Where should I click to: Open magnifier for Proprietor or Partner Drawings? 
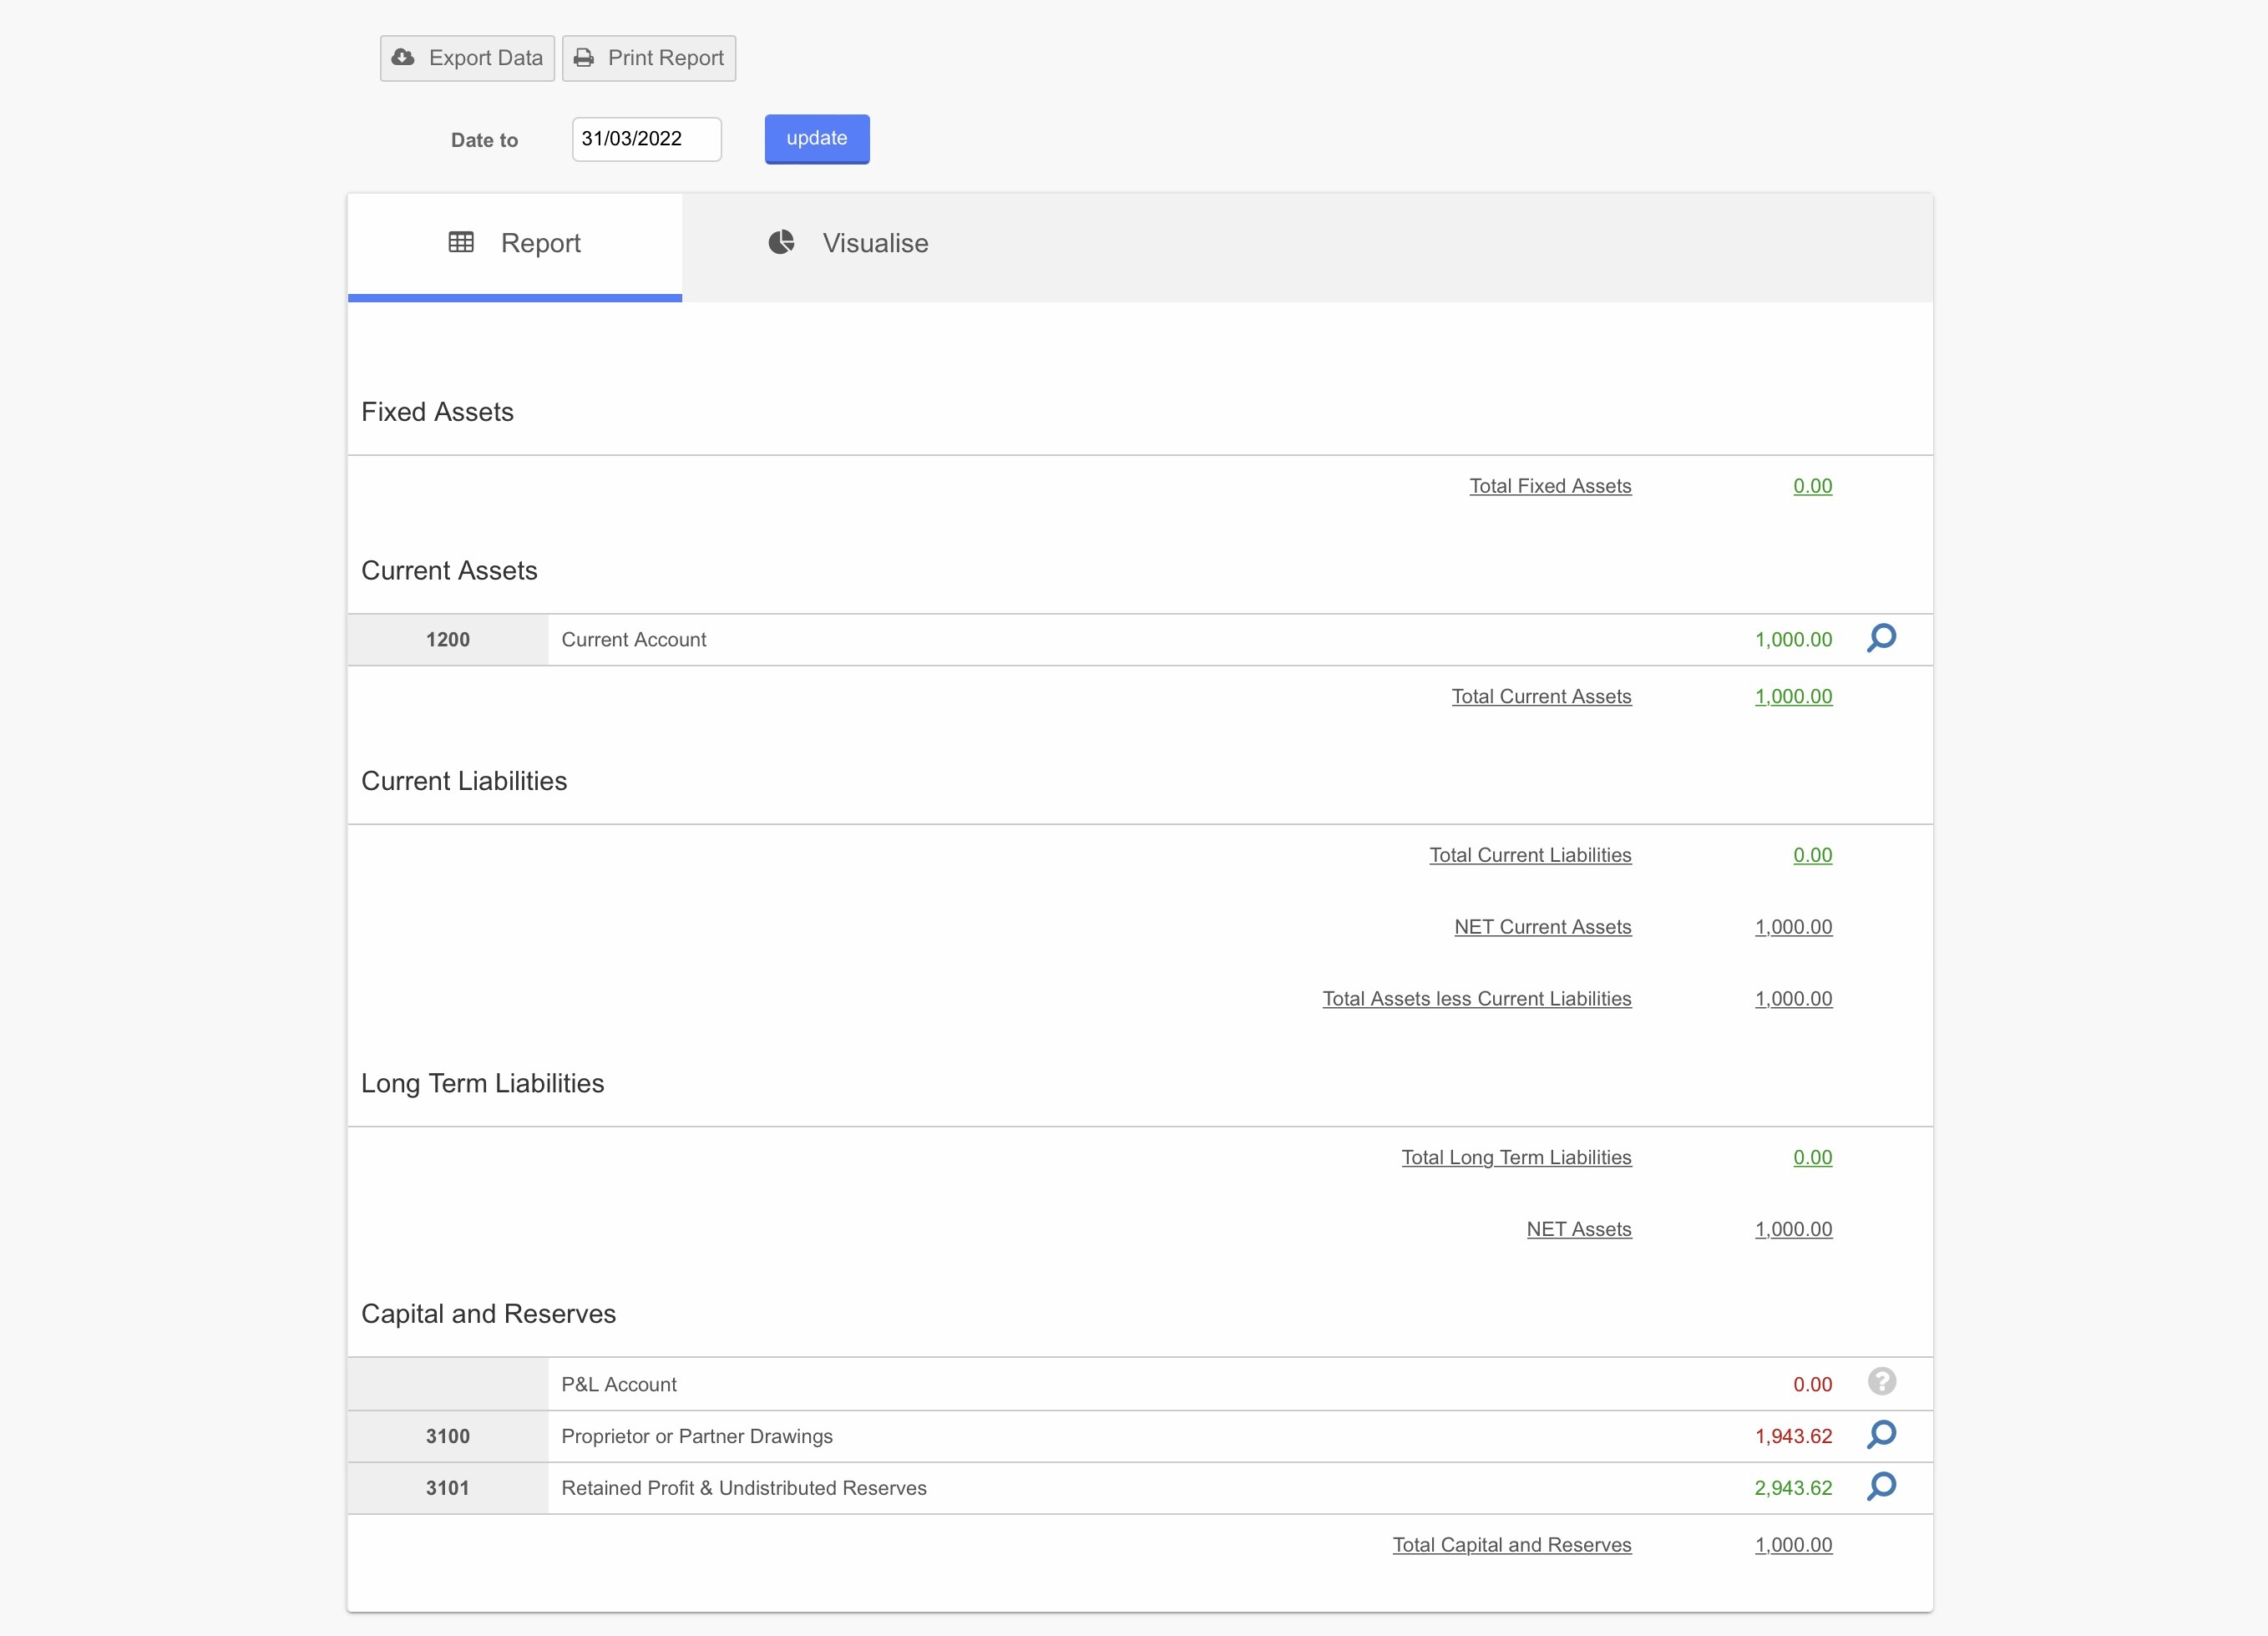pos(1881,1435)
